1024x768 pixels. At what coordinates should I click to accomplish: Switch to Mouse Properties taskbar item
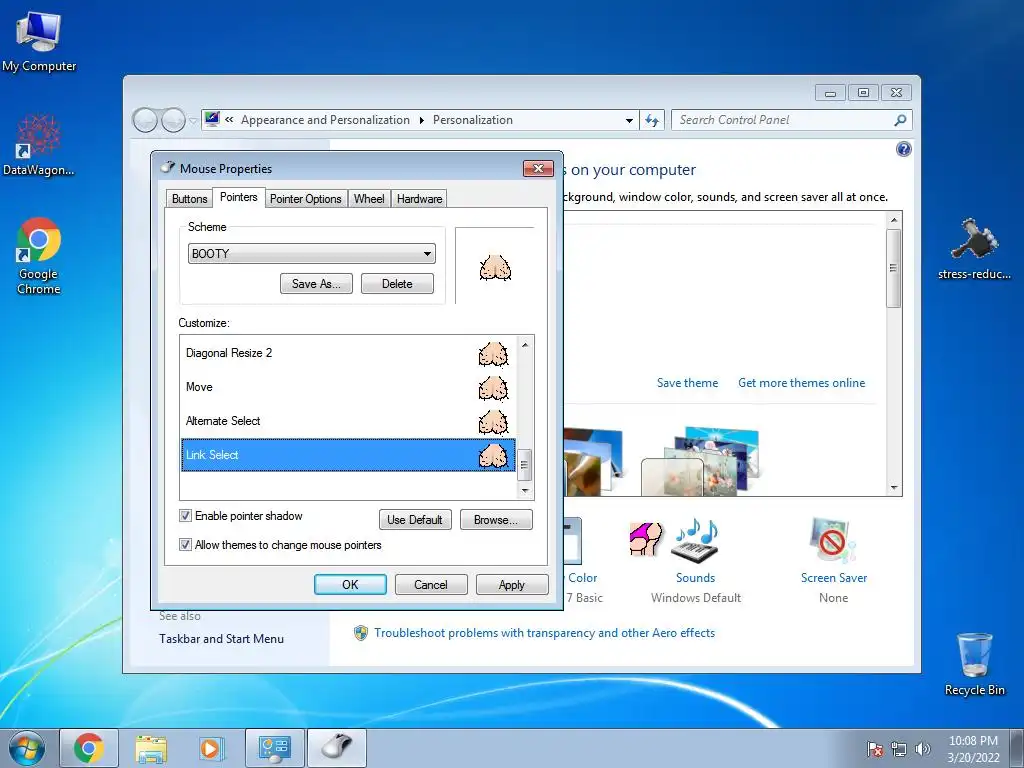[x=336, y=748]
